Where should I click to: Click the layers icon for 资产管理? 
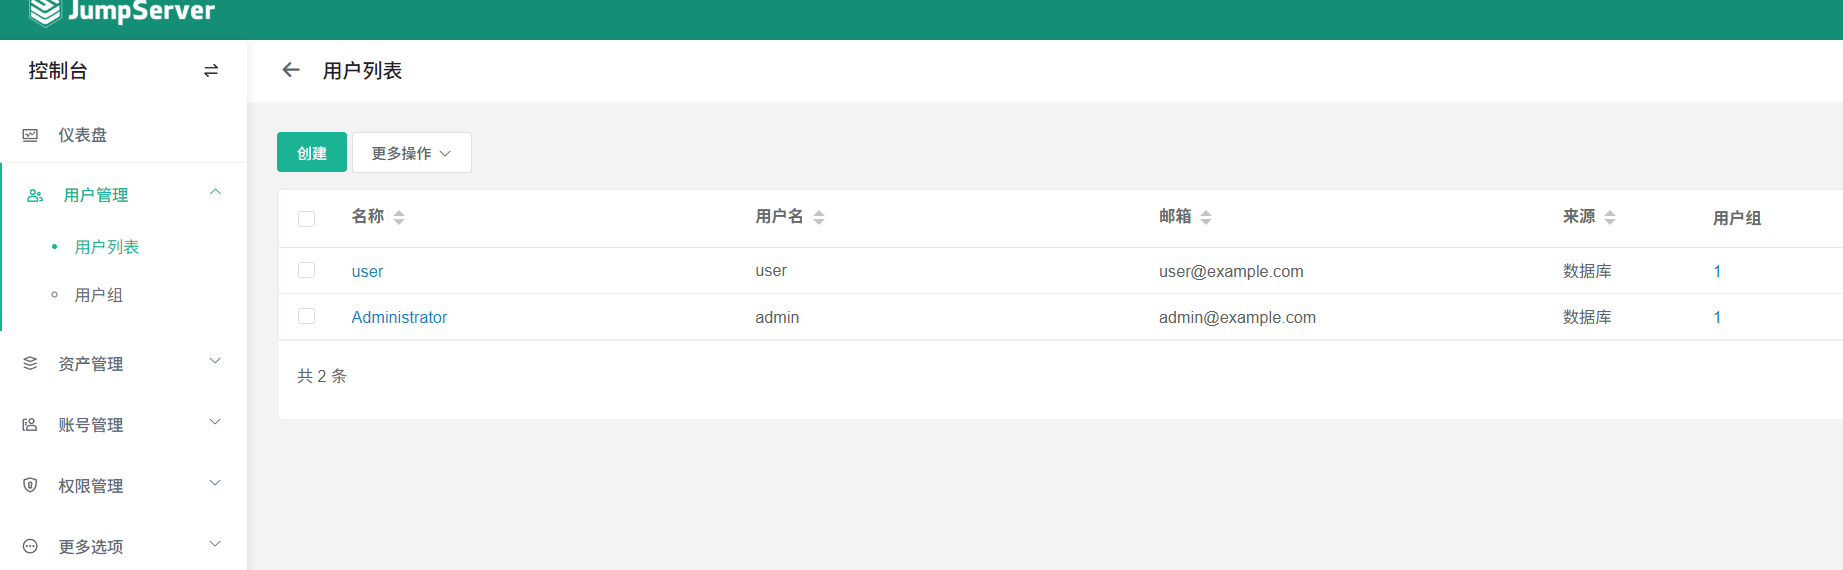tap(31, 364)
